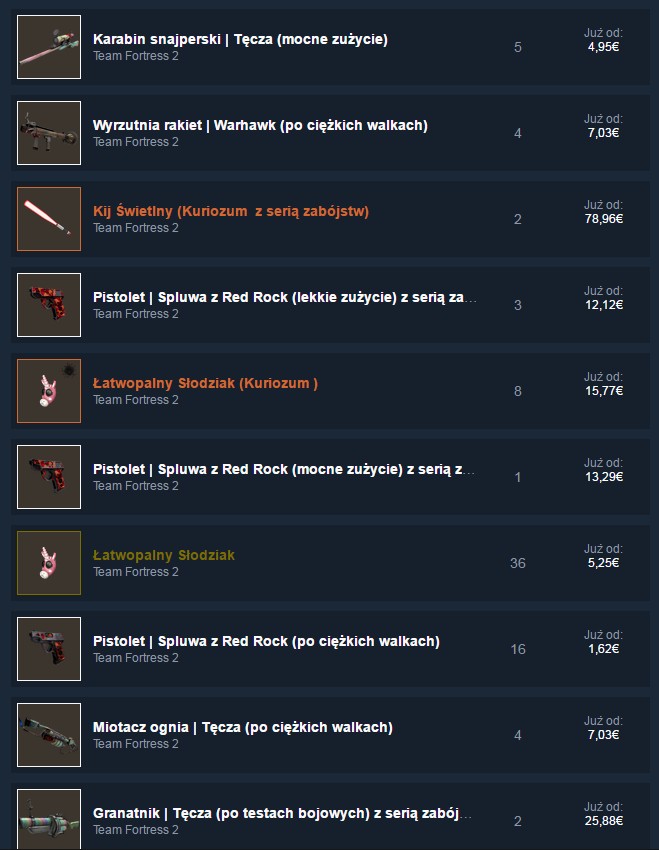Click the Miotacz ognia Tęcza flamethrower image

(49, 735)
